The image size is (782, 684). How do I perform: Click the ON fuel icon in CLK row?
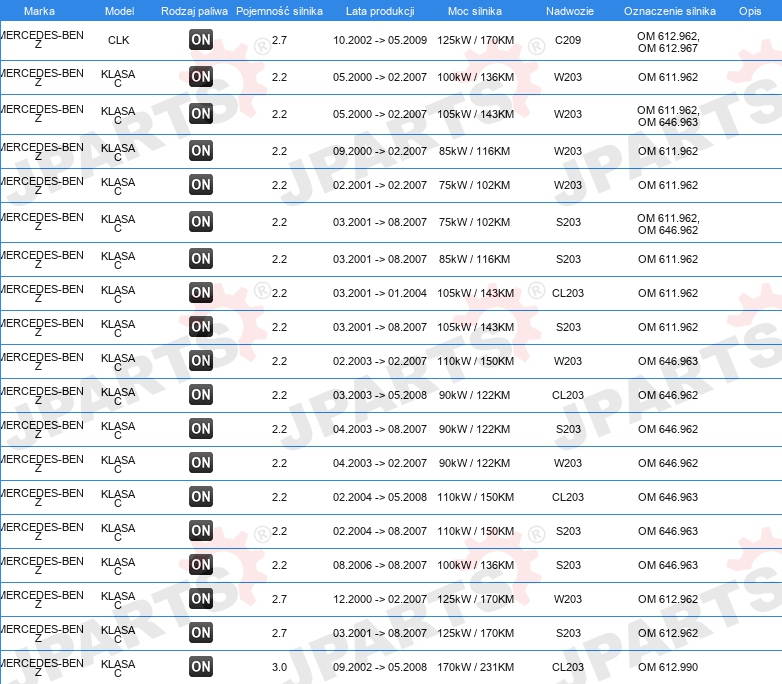[x=201, y=40]
